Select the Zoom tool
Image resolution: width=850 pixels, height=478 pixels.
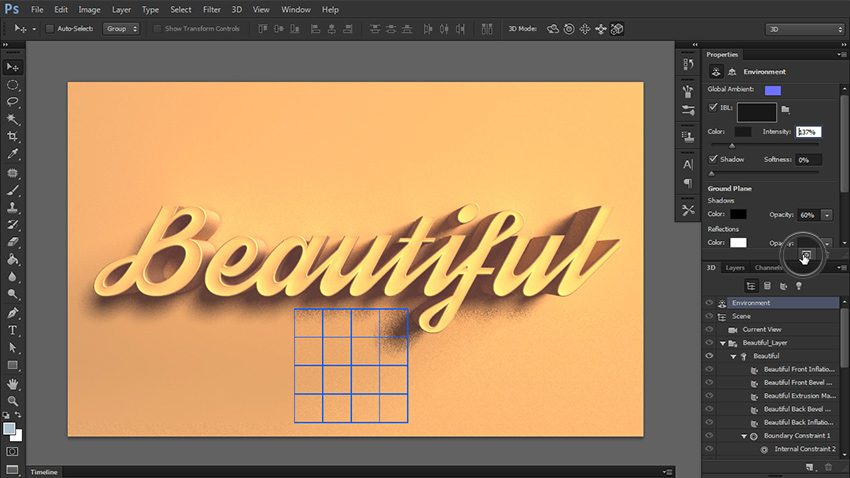click(x=13, y=400)
